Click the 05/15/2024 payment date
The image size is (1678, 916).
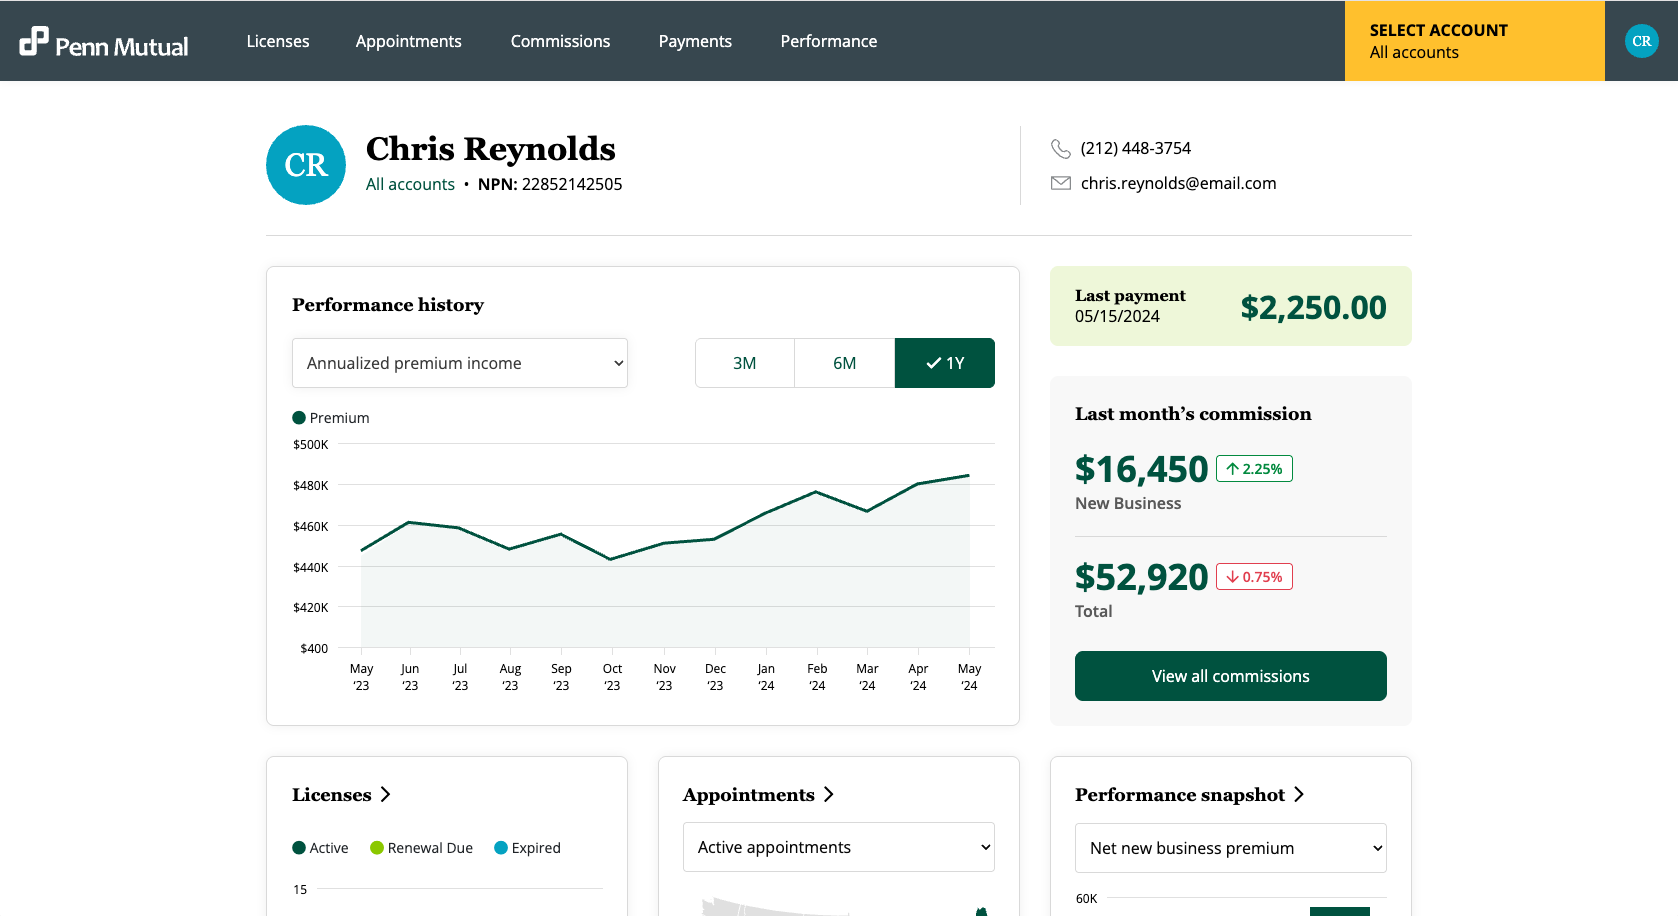pos(1117,316)
